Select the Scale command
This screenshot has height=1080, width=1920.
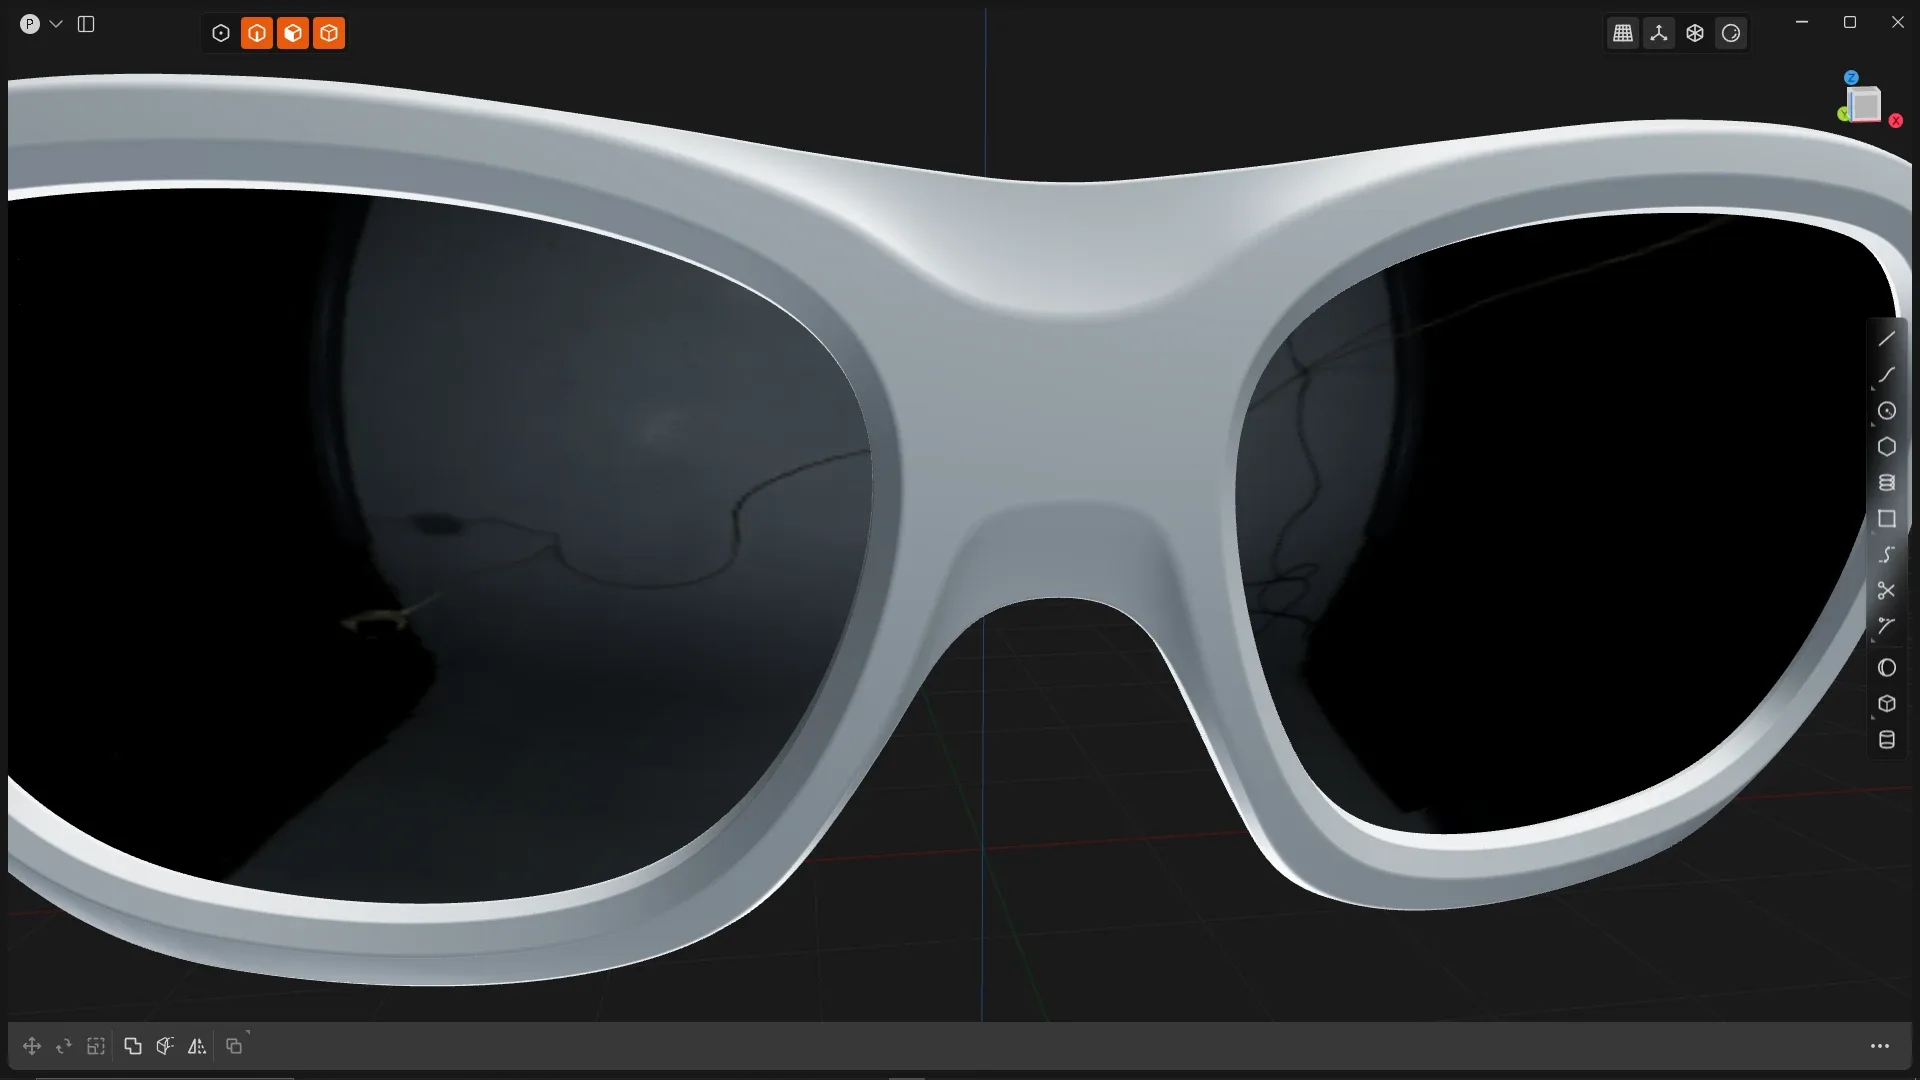[x=96, y=1046]
